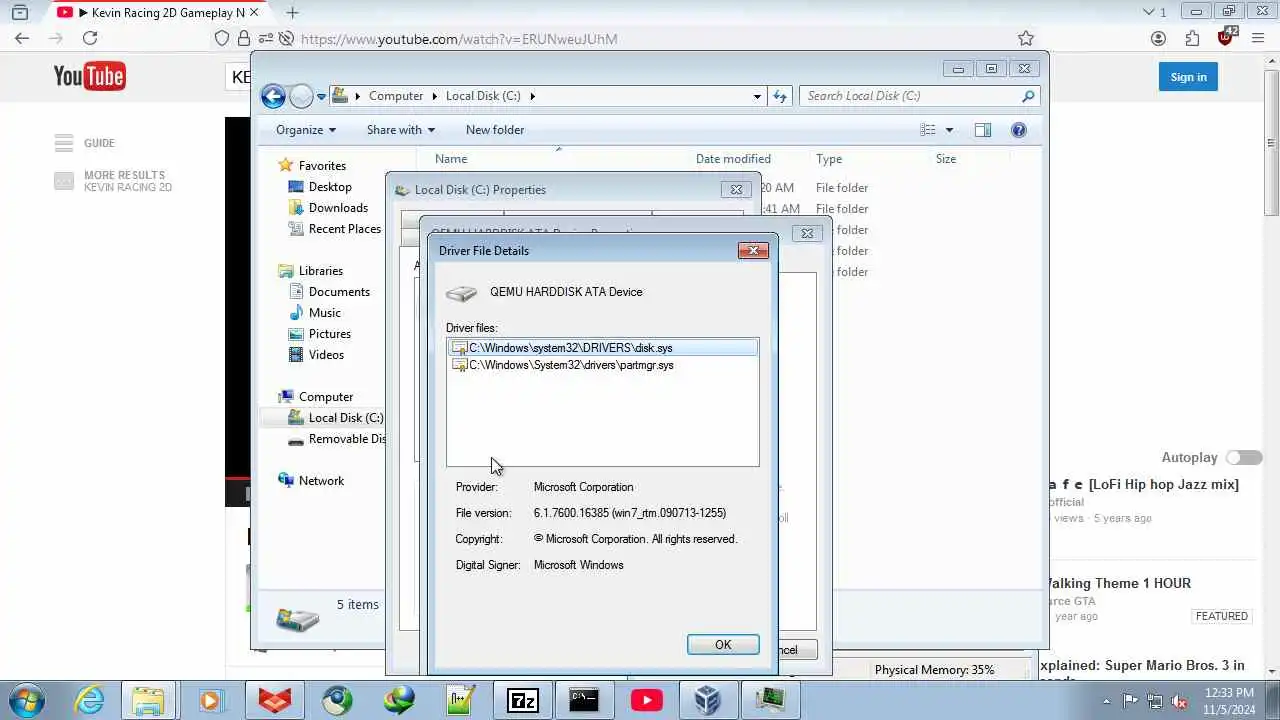
Task: Toggle the YouTube Autoplay switch
Action: click(1245, 457)
